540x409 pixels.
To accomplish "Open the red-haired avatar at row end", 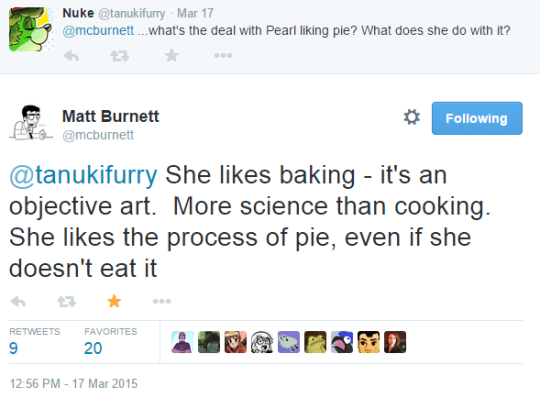I will point(395,342).
